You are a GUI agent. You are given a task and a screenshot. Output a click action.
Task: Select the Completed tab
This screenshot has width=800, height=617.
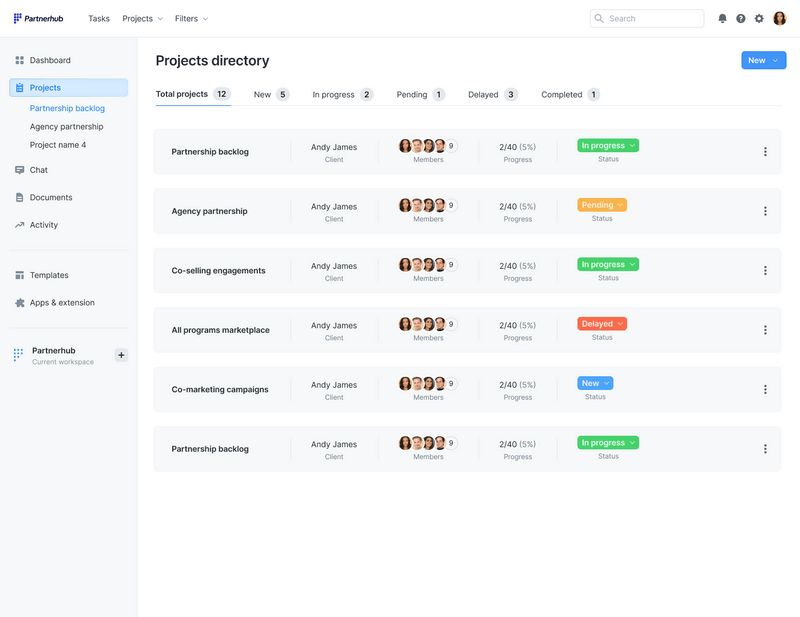click(x=569, y=95)
